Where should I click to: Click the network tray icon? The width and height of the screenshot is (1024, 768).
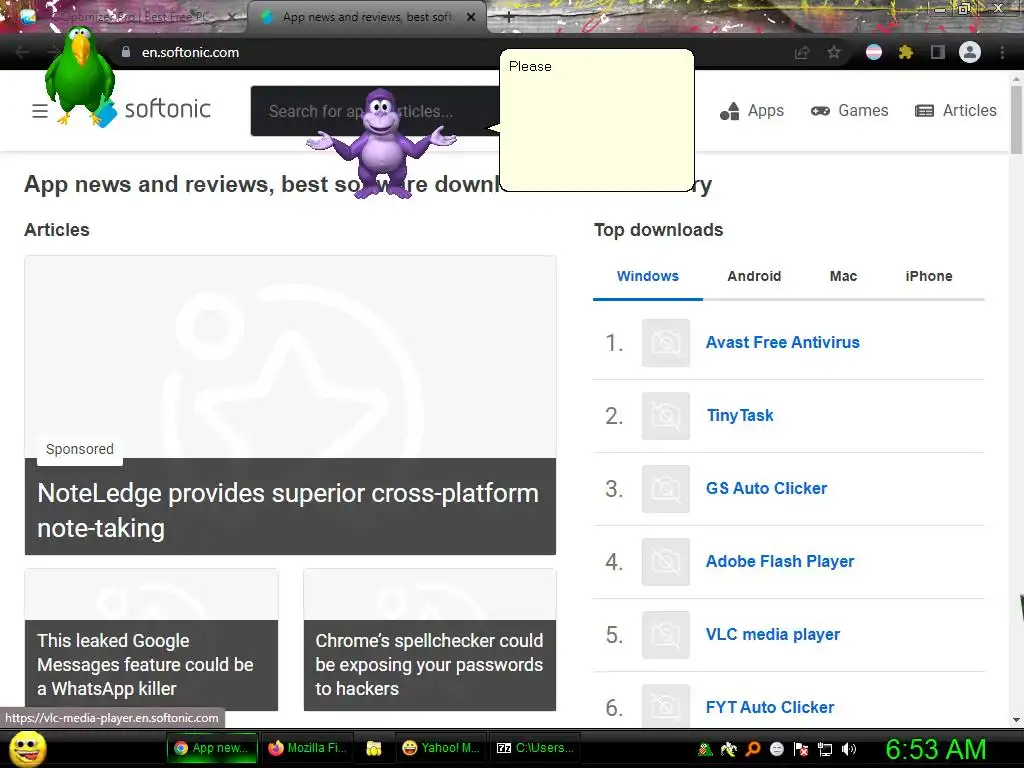pos(825,749)
